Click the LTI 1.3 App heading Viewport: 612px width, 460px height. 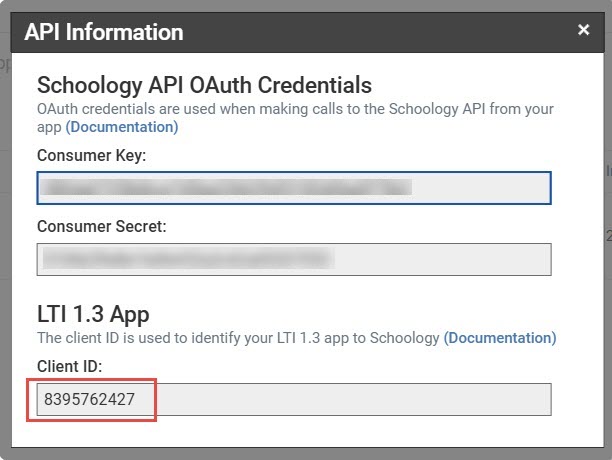(x=93, y=314)
